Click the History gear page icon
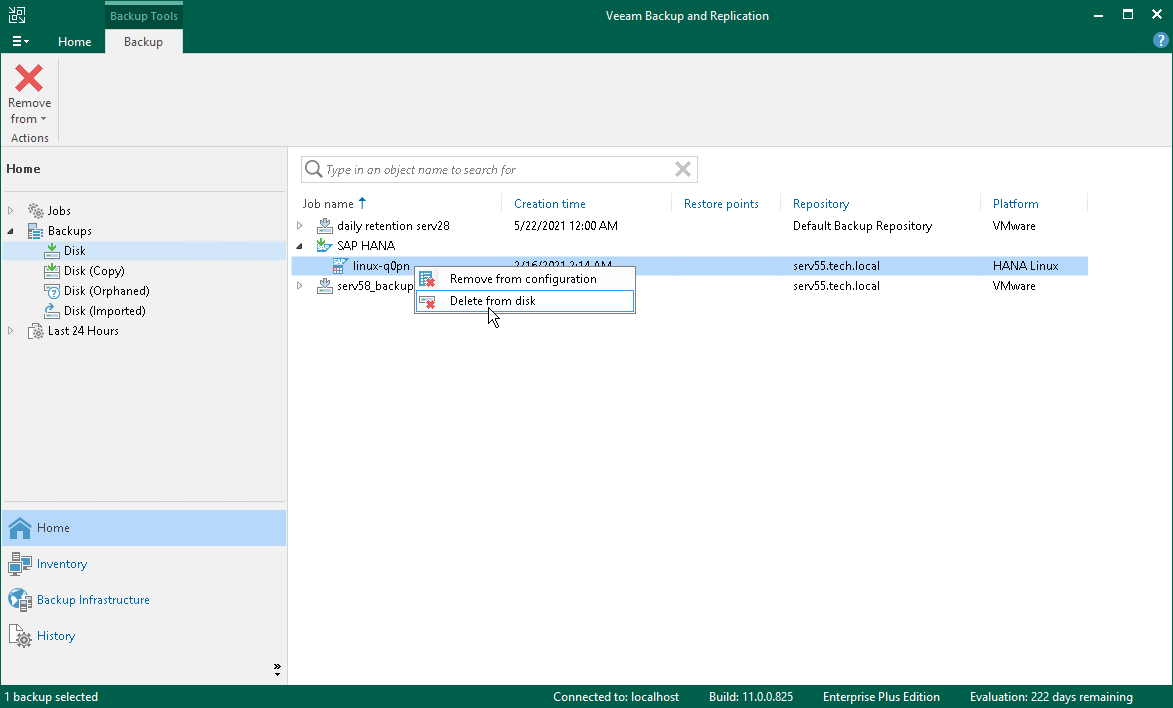The image size is (1173, 708). 19,635
